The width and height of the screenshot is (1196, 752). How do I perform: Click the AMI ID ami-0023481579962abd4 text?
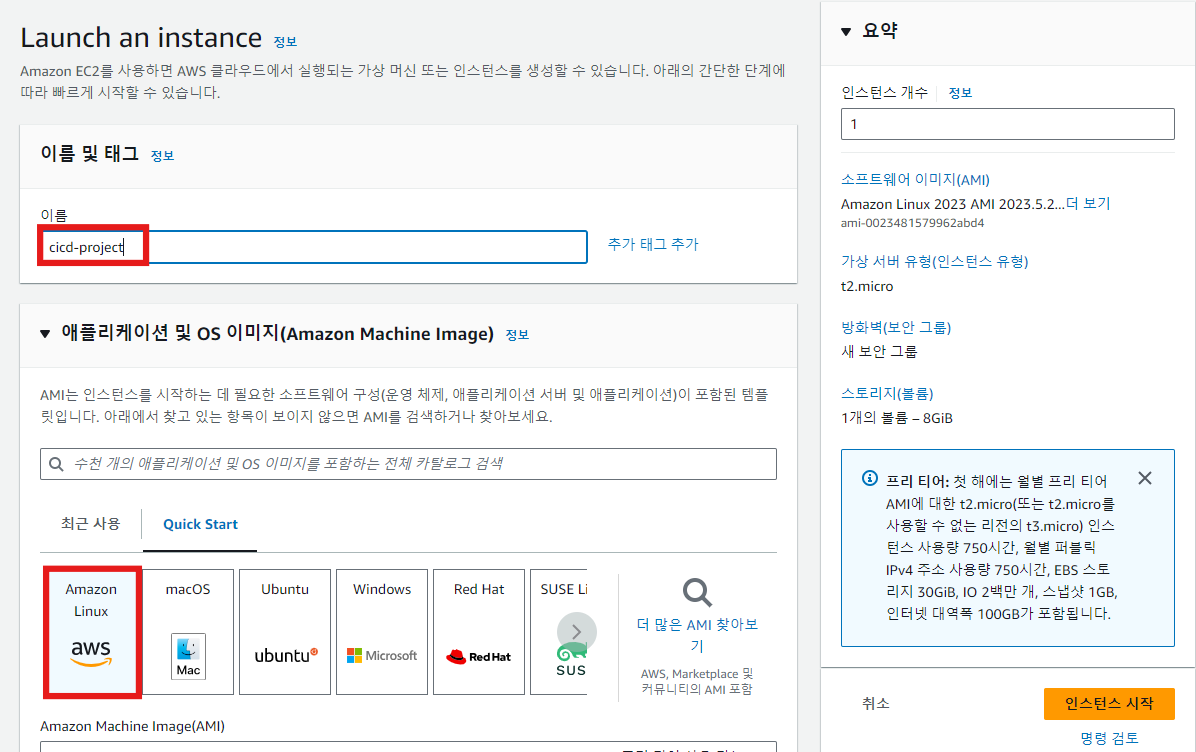pyautogui.click(x=912, y=223)
